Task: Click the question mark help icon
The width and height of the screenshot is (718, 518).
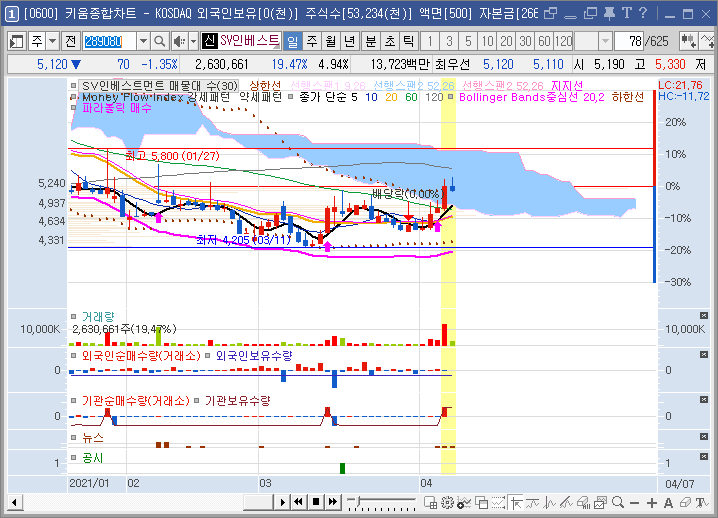Action: tap(643, 13)
